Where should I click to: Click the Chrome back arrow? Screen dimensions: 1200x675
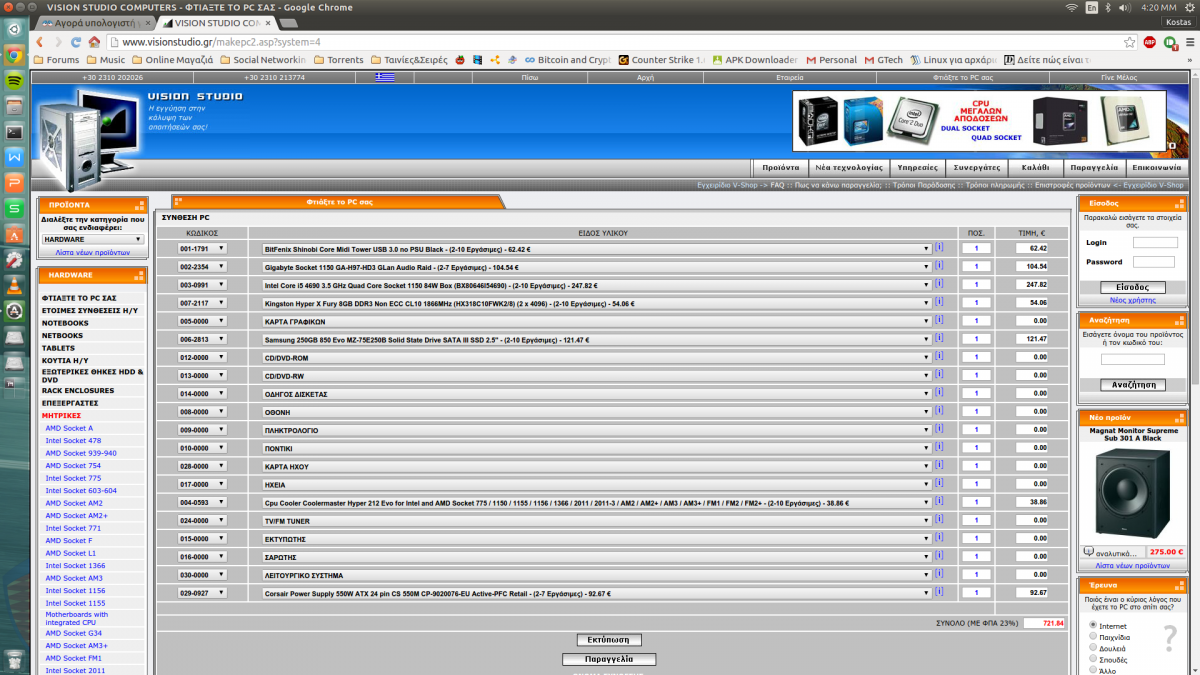point(40,42)
